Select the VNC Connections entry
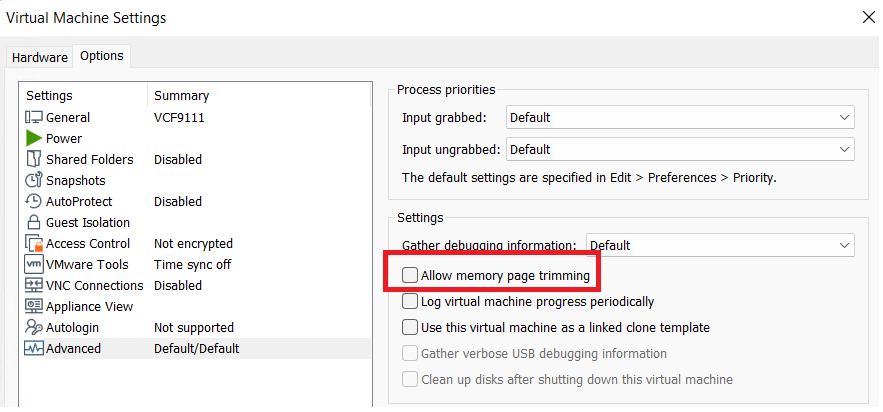 tap(95, 285)
